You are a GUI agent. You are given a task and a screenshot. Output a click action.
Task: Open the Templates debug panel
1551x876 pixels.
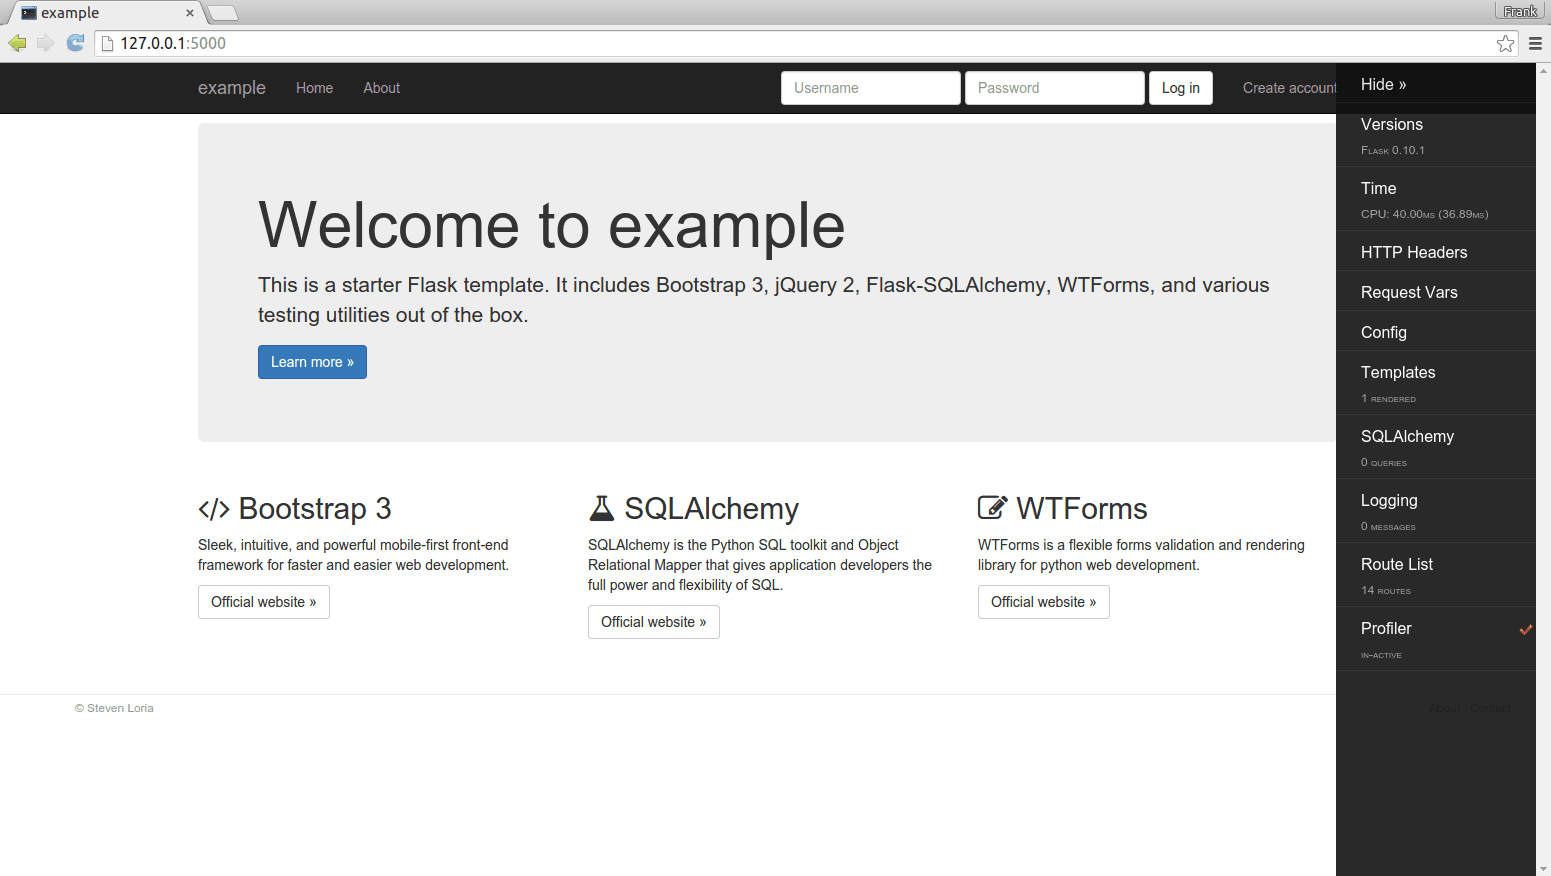[x=1436, y=384]
